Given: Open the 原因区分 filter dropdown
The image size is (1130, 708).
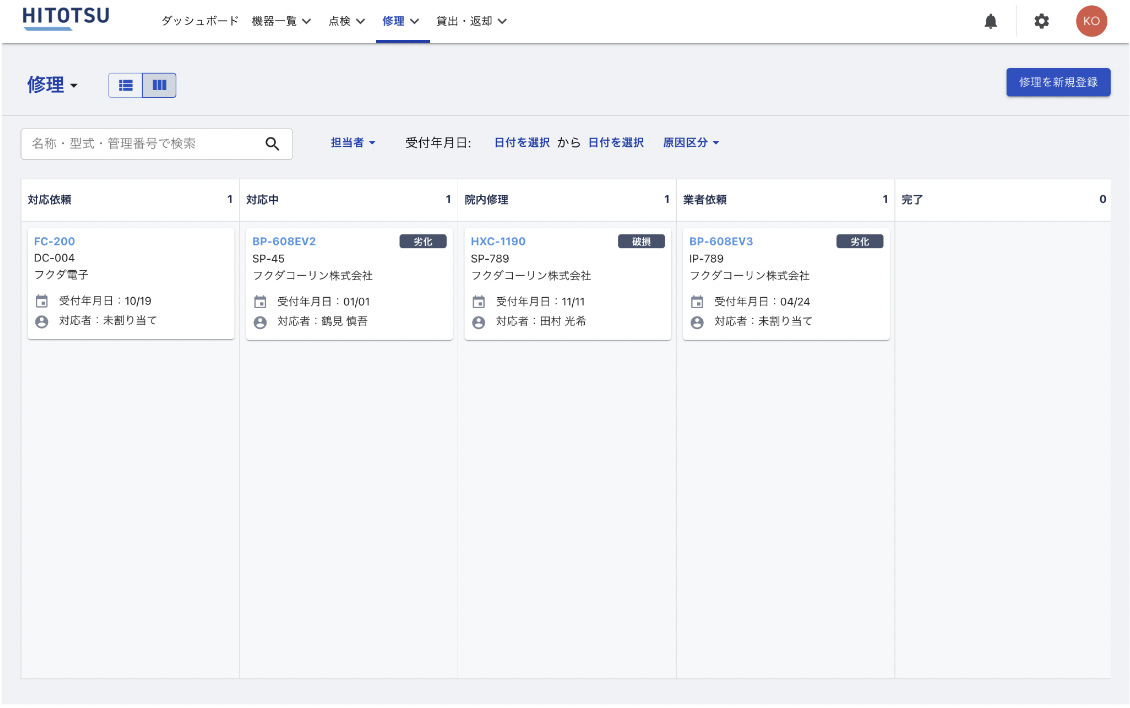Looking at the screenshot, I should coord(691,143).
